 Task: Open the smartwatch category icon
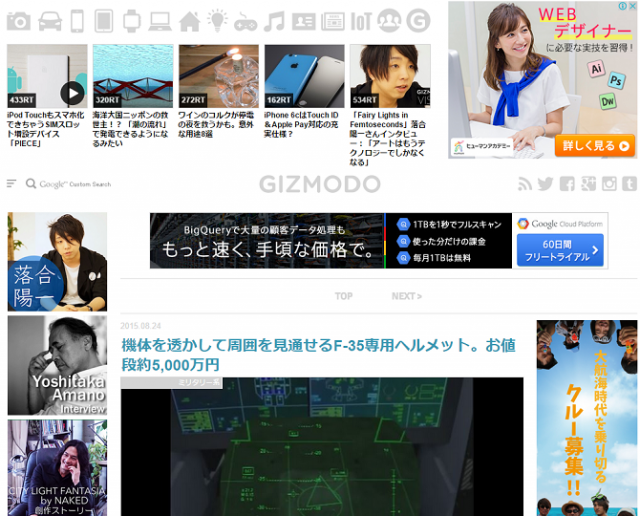(131, 21)
